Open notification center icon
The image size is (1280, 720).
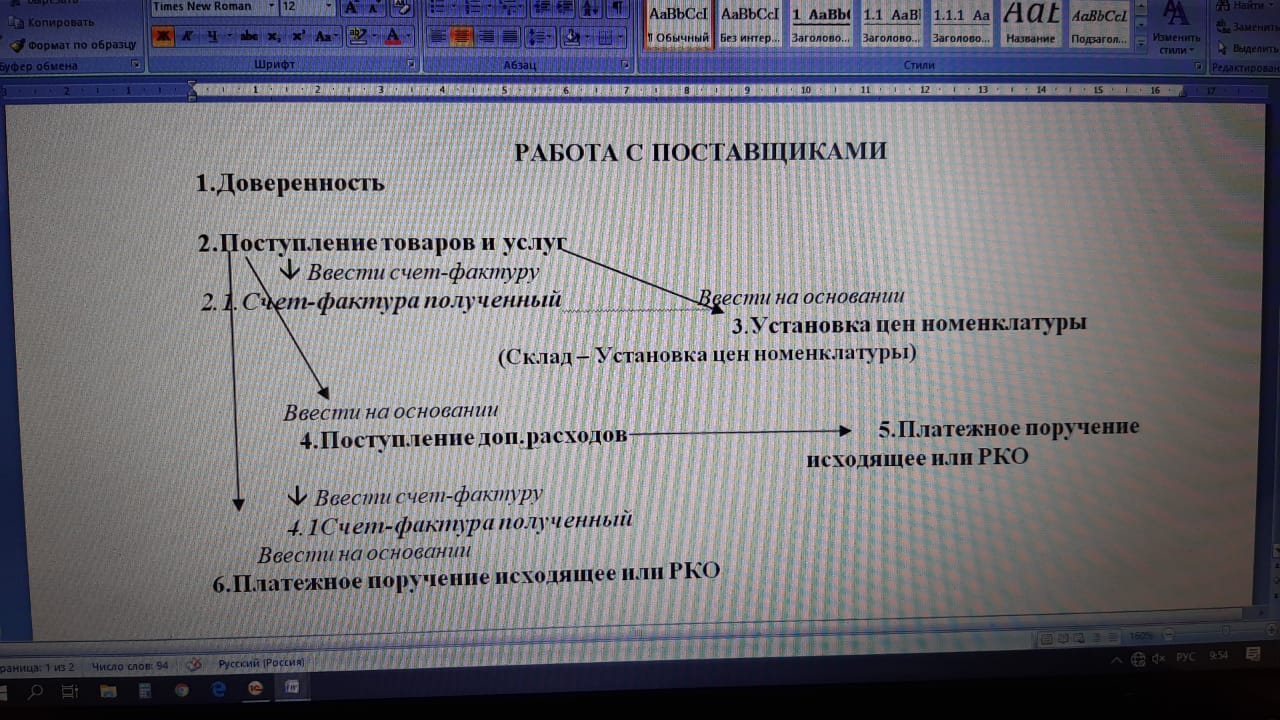point(1254,654)
